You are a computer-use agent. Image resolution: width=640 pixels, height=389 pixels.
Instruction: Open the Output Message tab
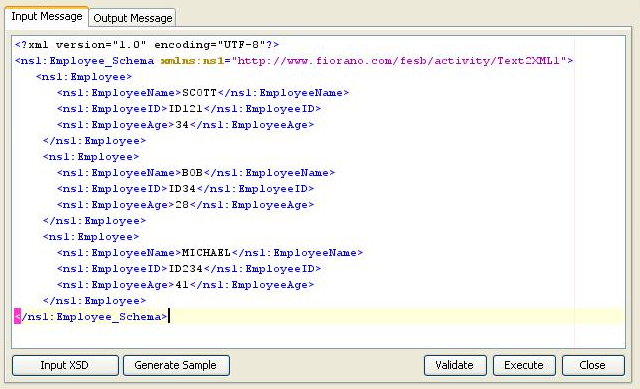pyautogui.click(x=133, y=18)
